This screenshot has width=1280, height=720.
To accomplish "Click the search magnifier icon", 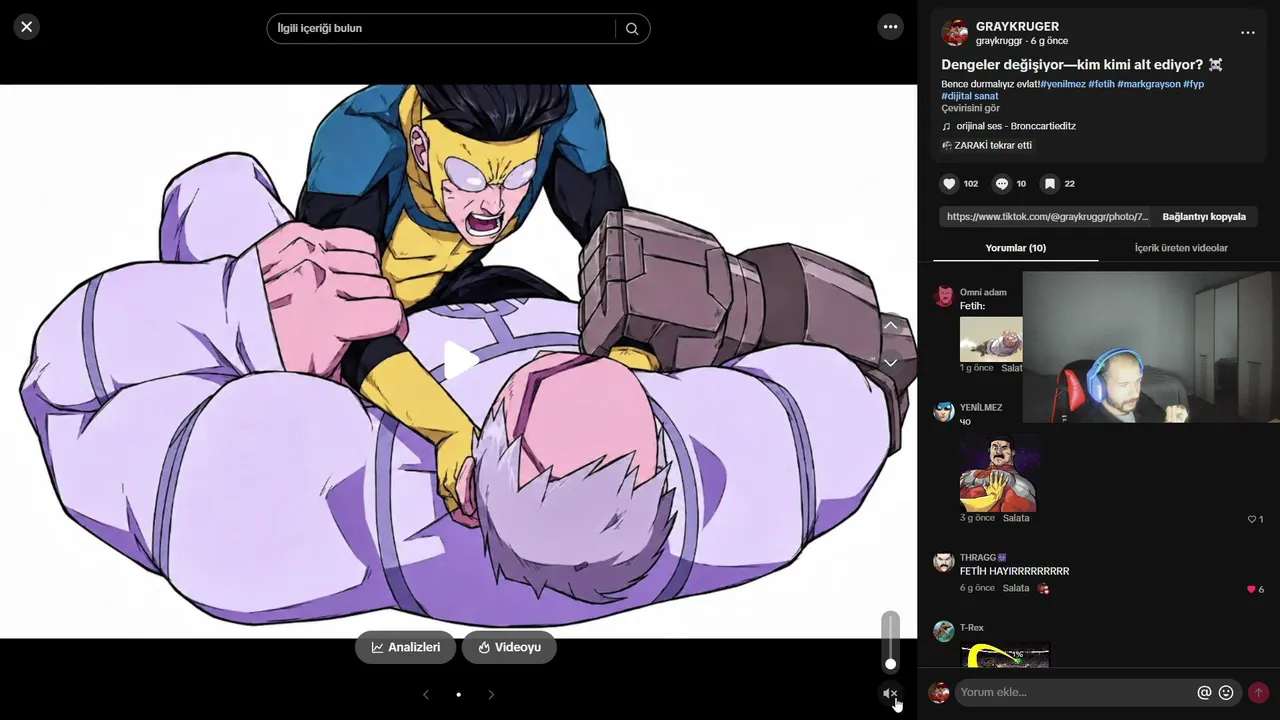I will point(632,29).
